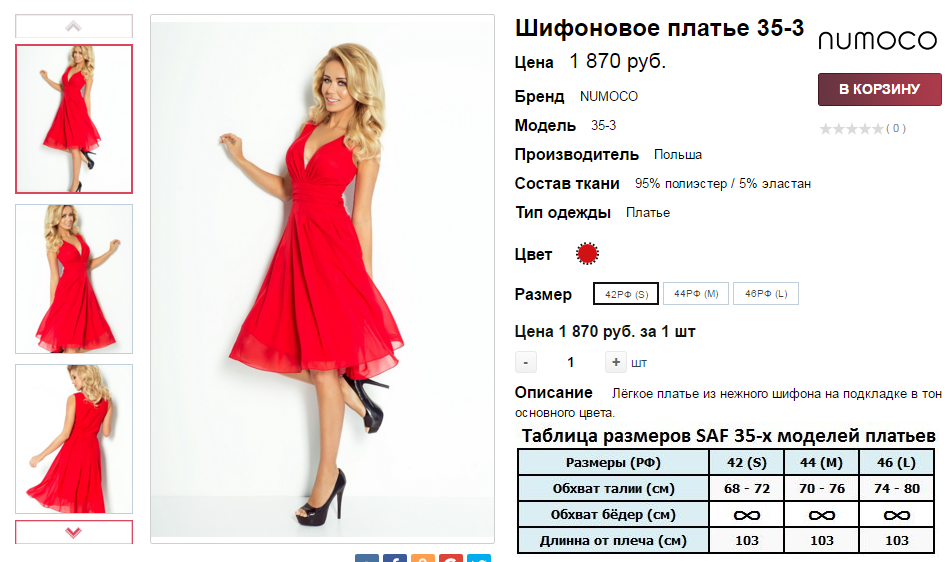Show previous thumbnails with up chevron
945x562 pixels.
pos(74,26)
